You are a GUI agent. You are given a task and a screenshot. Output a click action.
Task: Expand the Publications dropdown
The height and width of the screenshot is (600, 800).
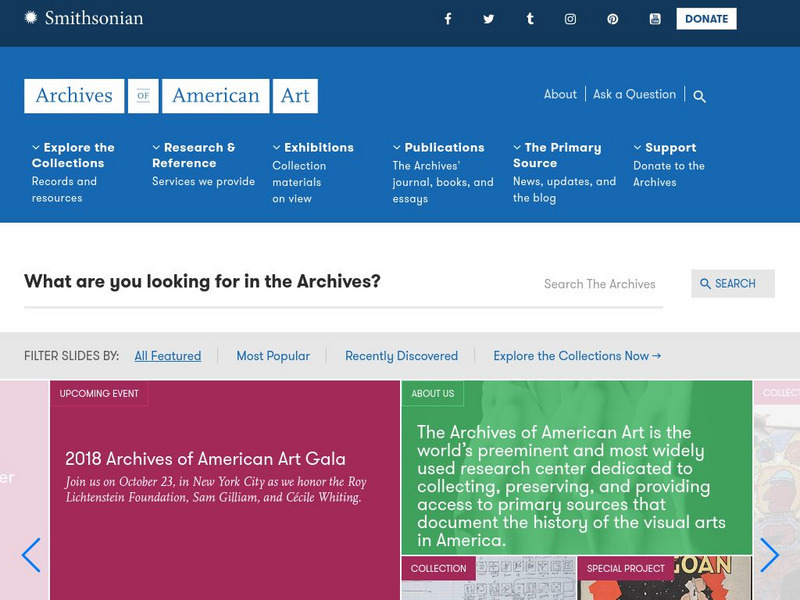440,146
